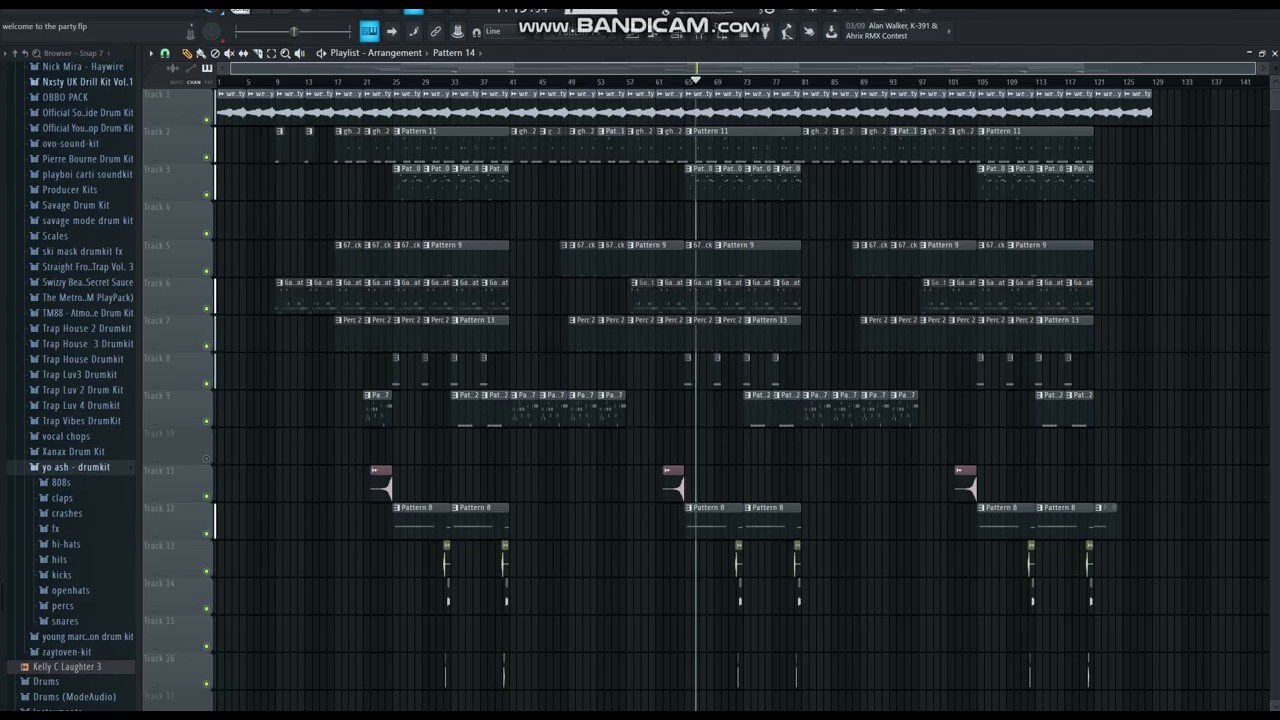Viewport: 1280px width, 720px height.
Task: Open the Line snap dropdown in toolbar
Action: (x=500, y=31)
